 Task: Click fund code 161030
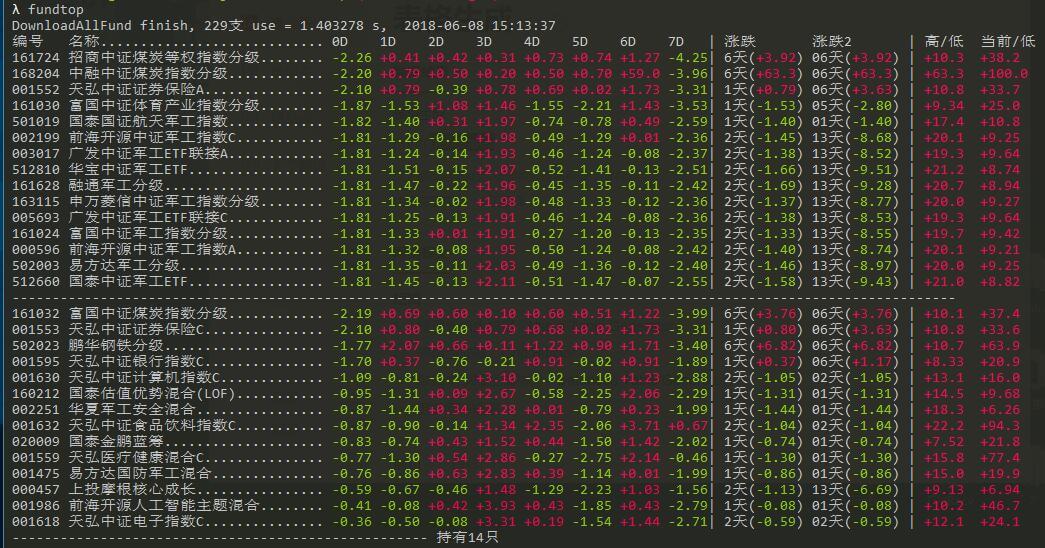pos(36,106)
